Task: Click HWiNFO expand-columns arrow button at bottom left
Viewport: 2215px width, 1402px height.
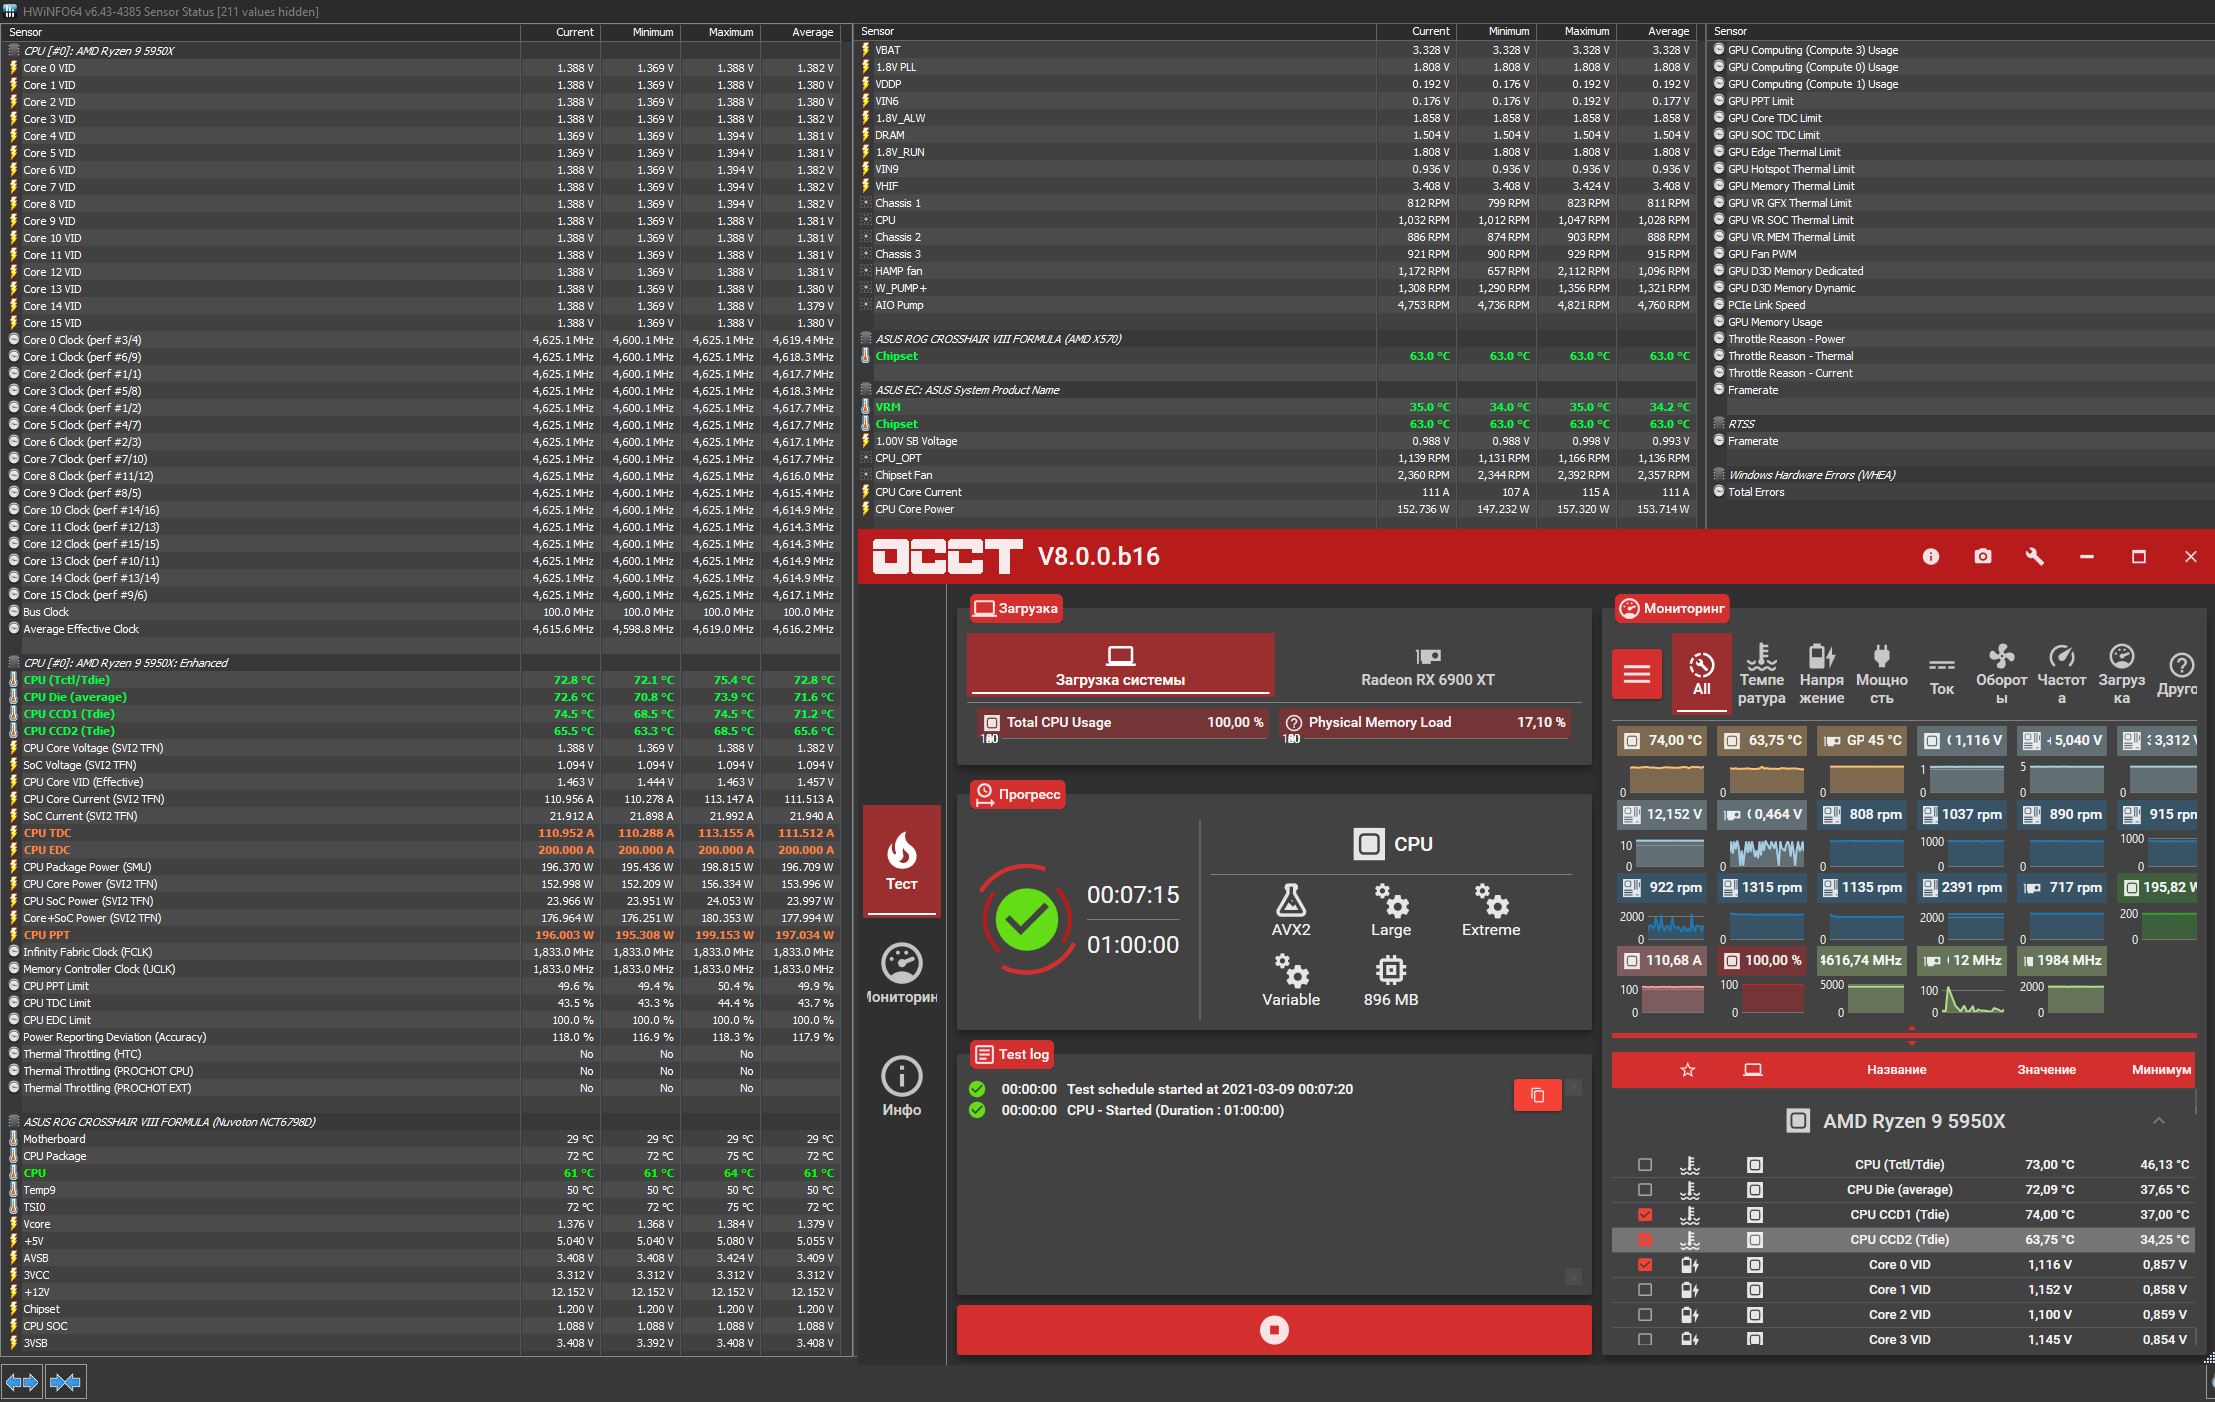Action: (22, 1382)
